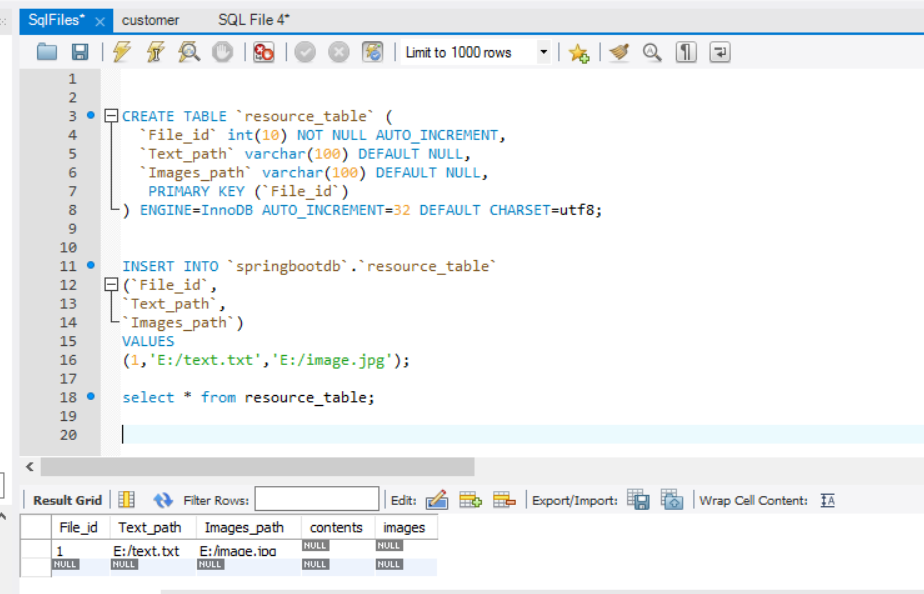
Task: Toggle Wrap Cell Content icon
Action: point(827,500)
